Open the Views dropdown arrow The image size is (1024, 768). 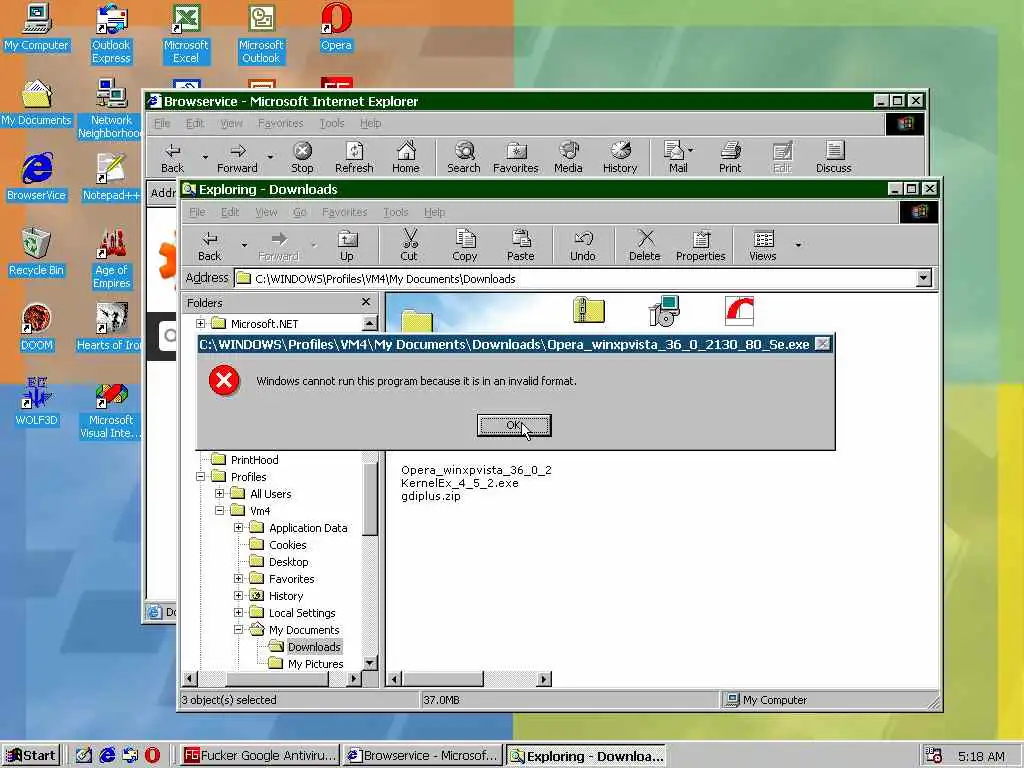798,246
